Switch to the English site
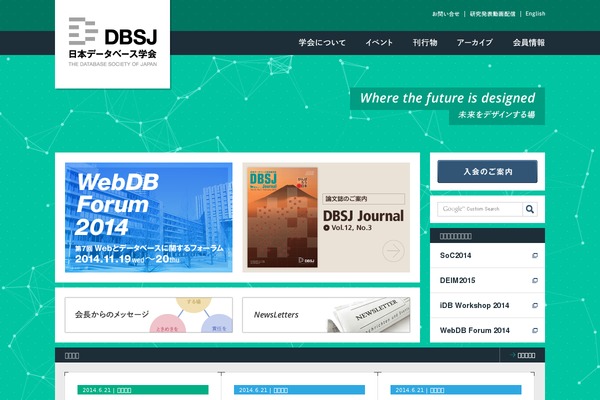 click(x=535, y=14)
